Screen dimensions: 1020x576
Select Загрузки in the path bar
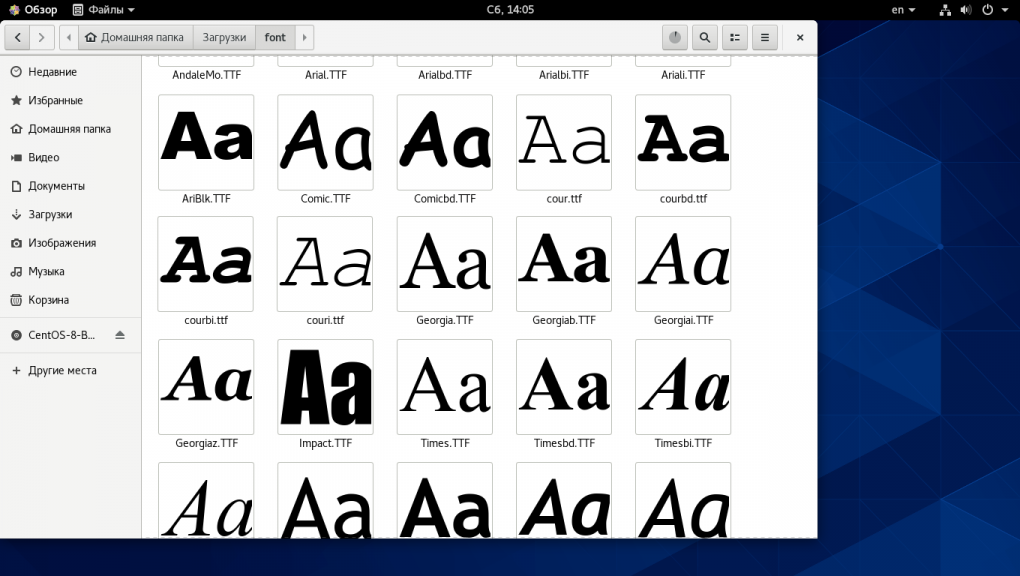pyautogui.click(x=224, y=38)
